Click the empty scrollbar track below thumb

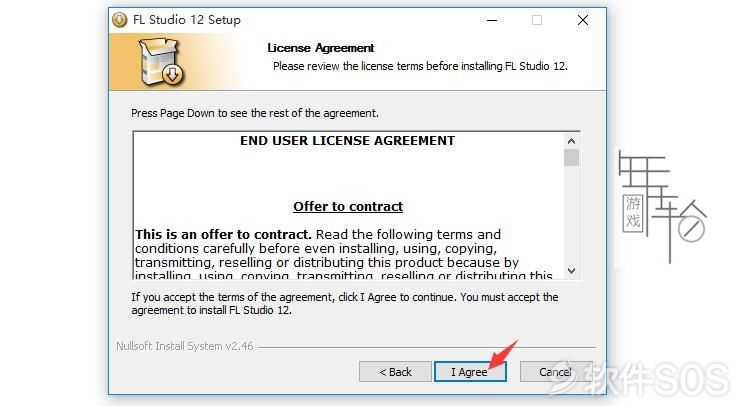coord(571,215)
